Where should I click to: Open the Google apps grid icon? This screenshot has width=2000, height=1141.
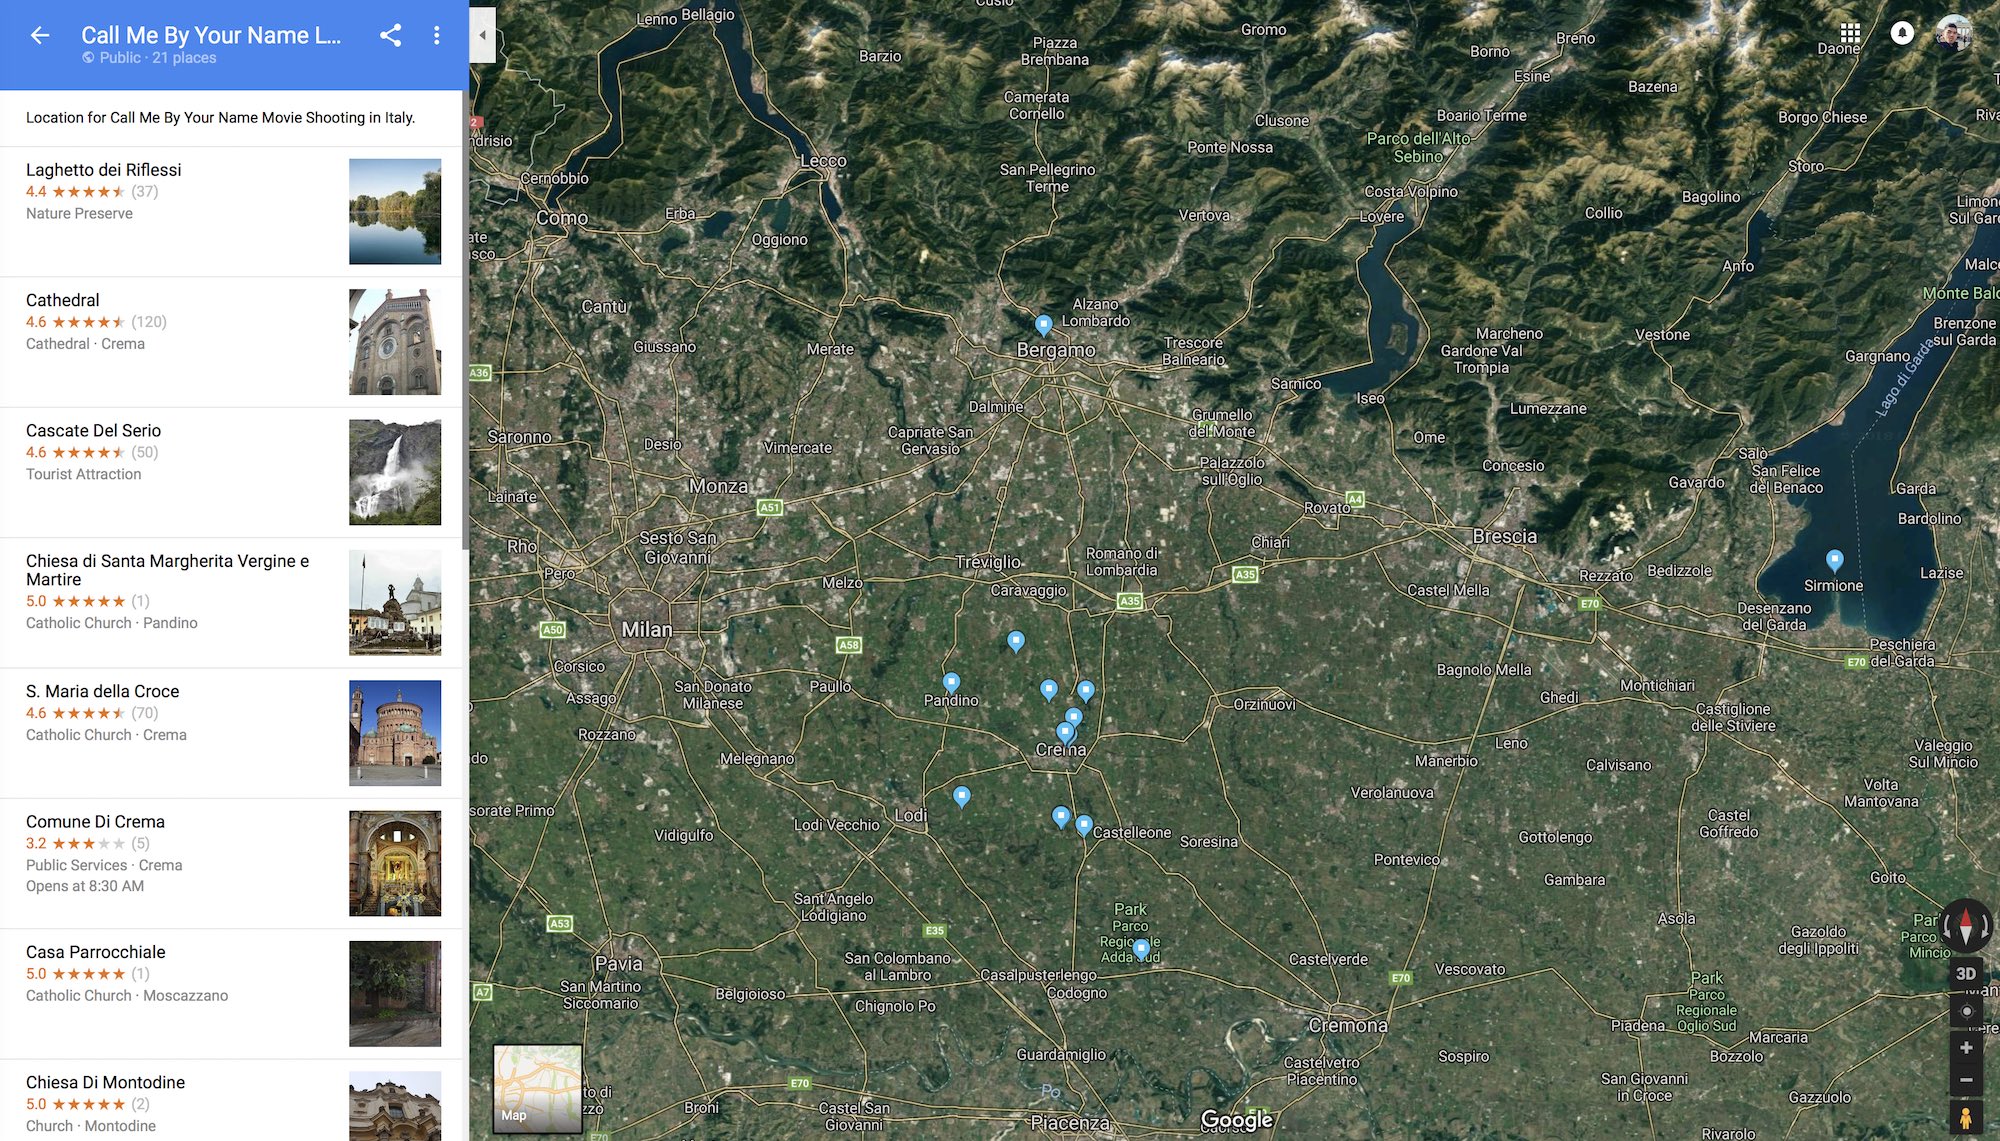pos(1850,33)
